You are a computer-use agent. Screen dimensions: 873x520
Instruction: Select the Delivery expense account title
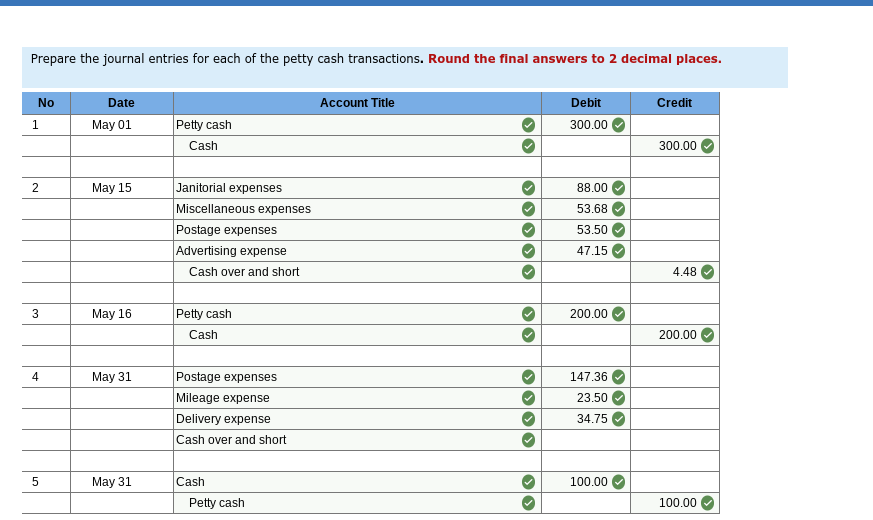223,419
